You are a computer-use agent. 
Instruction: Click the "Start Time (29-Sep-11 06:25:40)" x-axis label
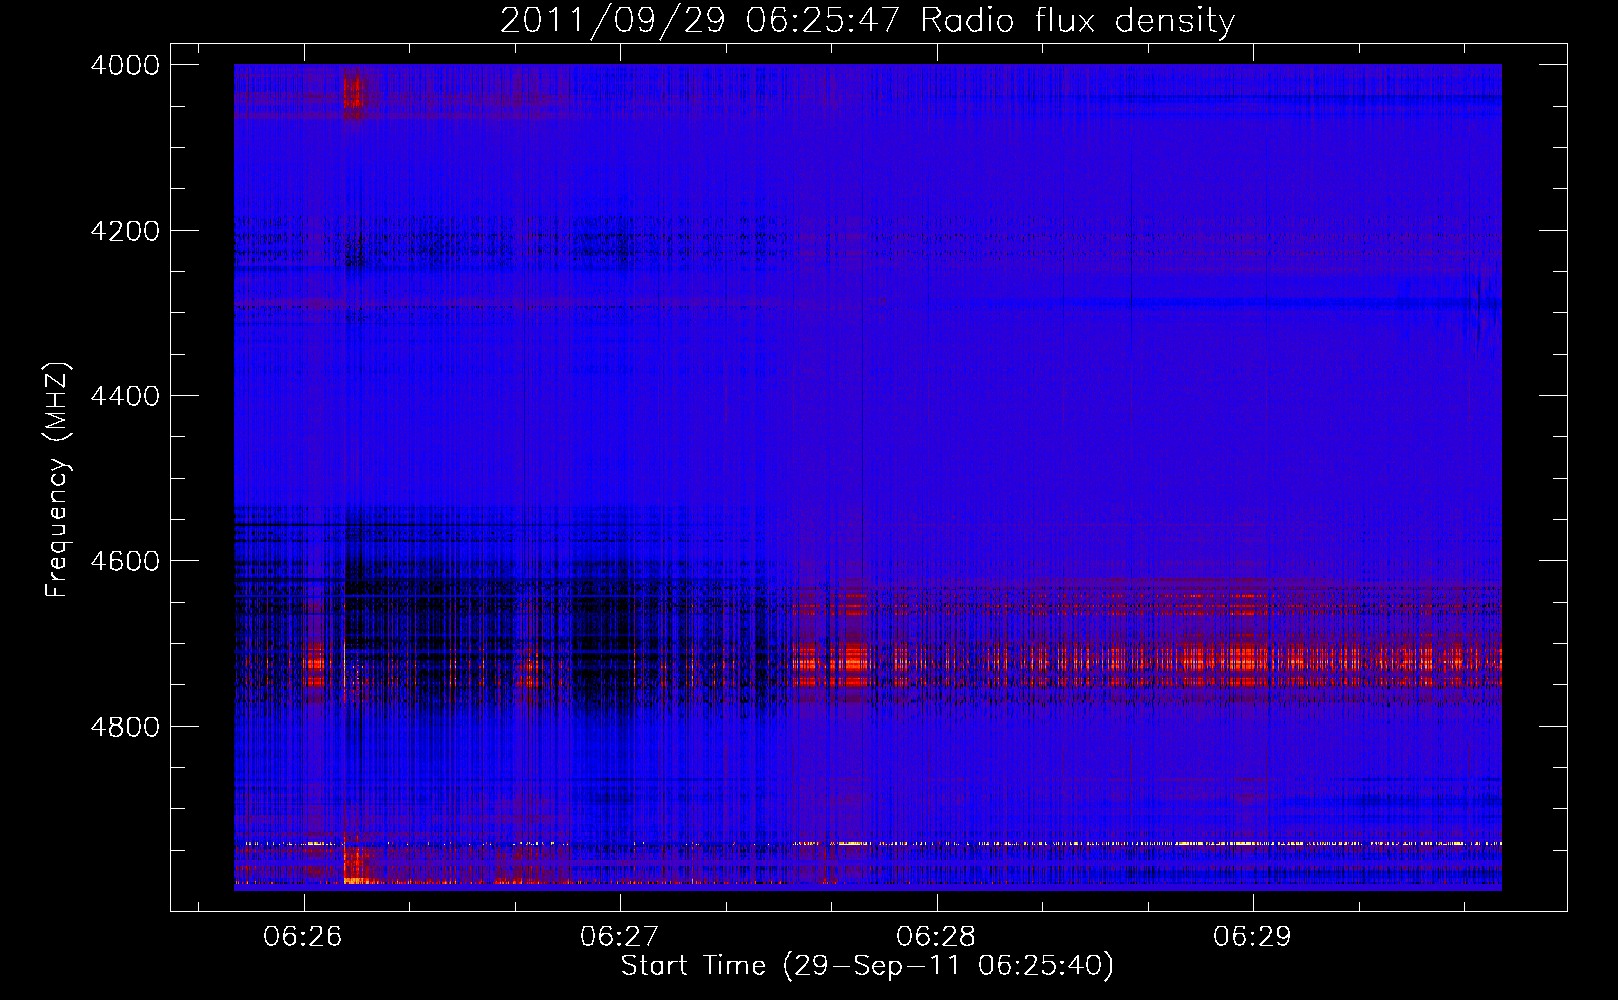click(867, 966)
